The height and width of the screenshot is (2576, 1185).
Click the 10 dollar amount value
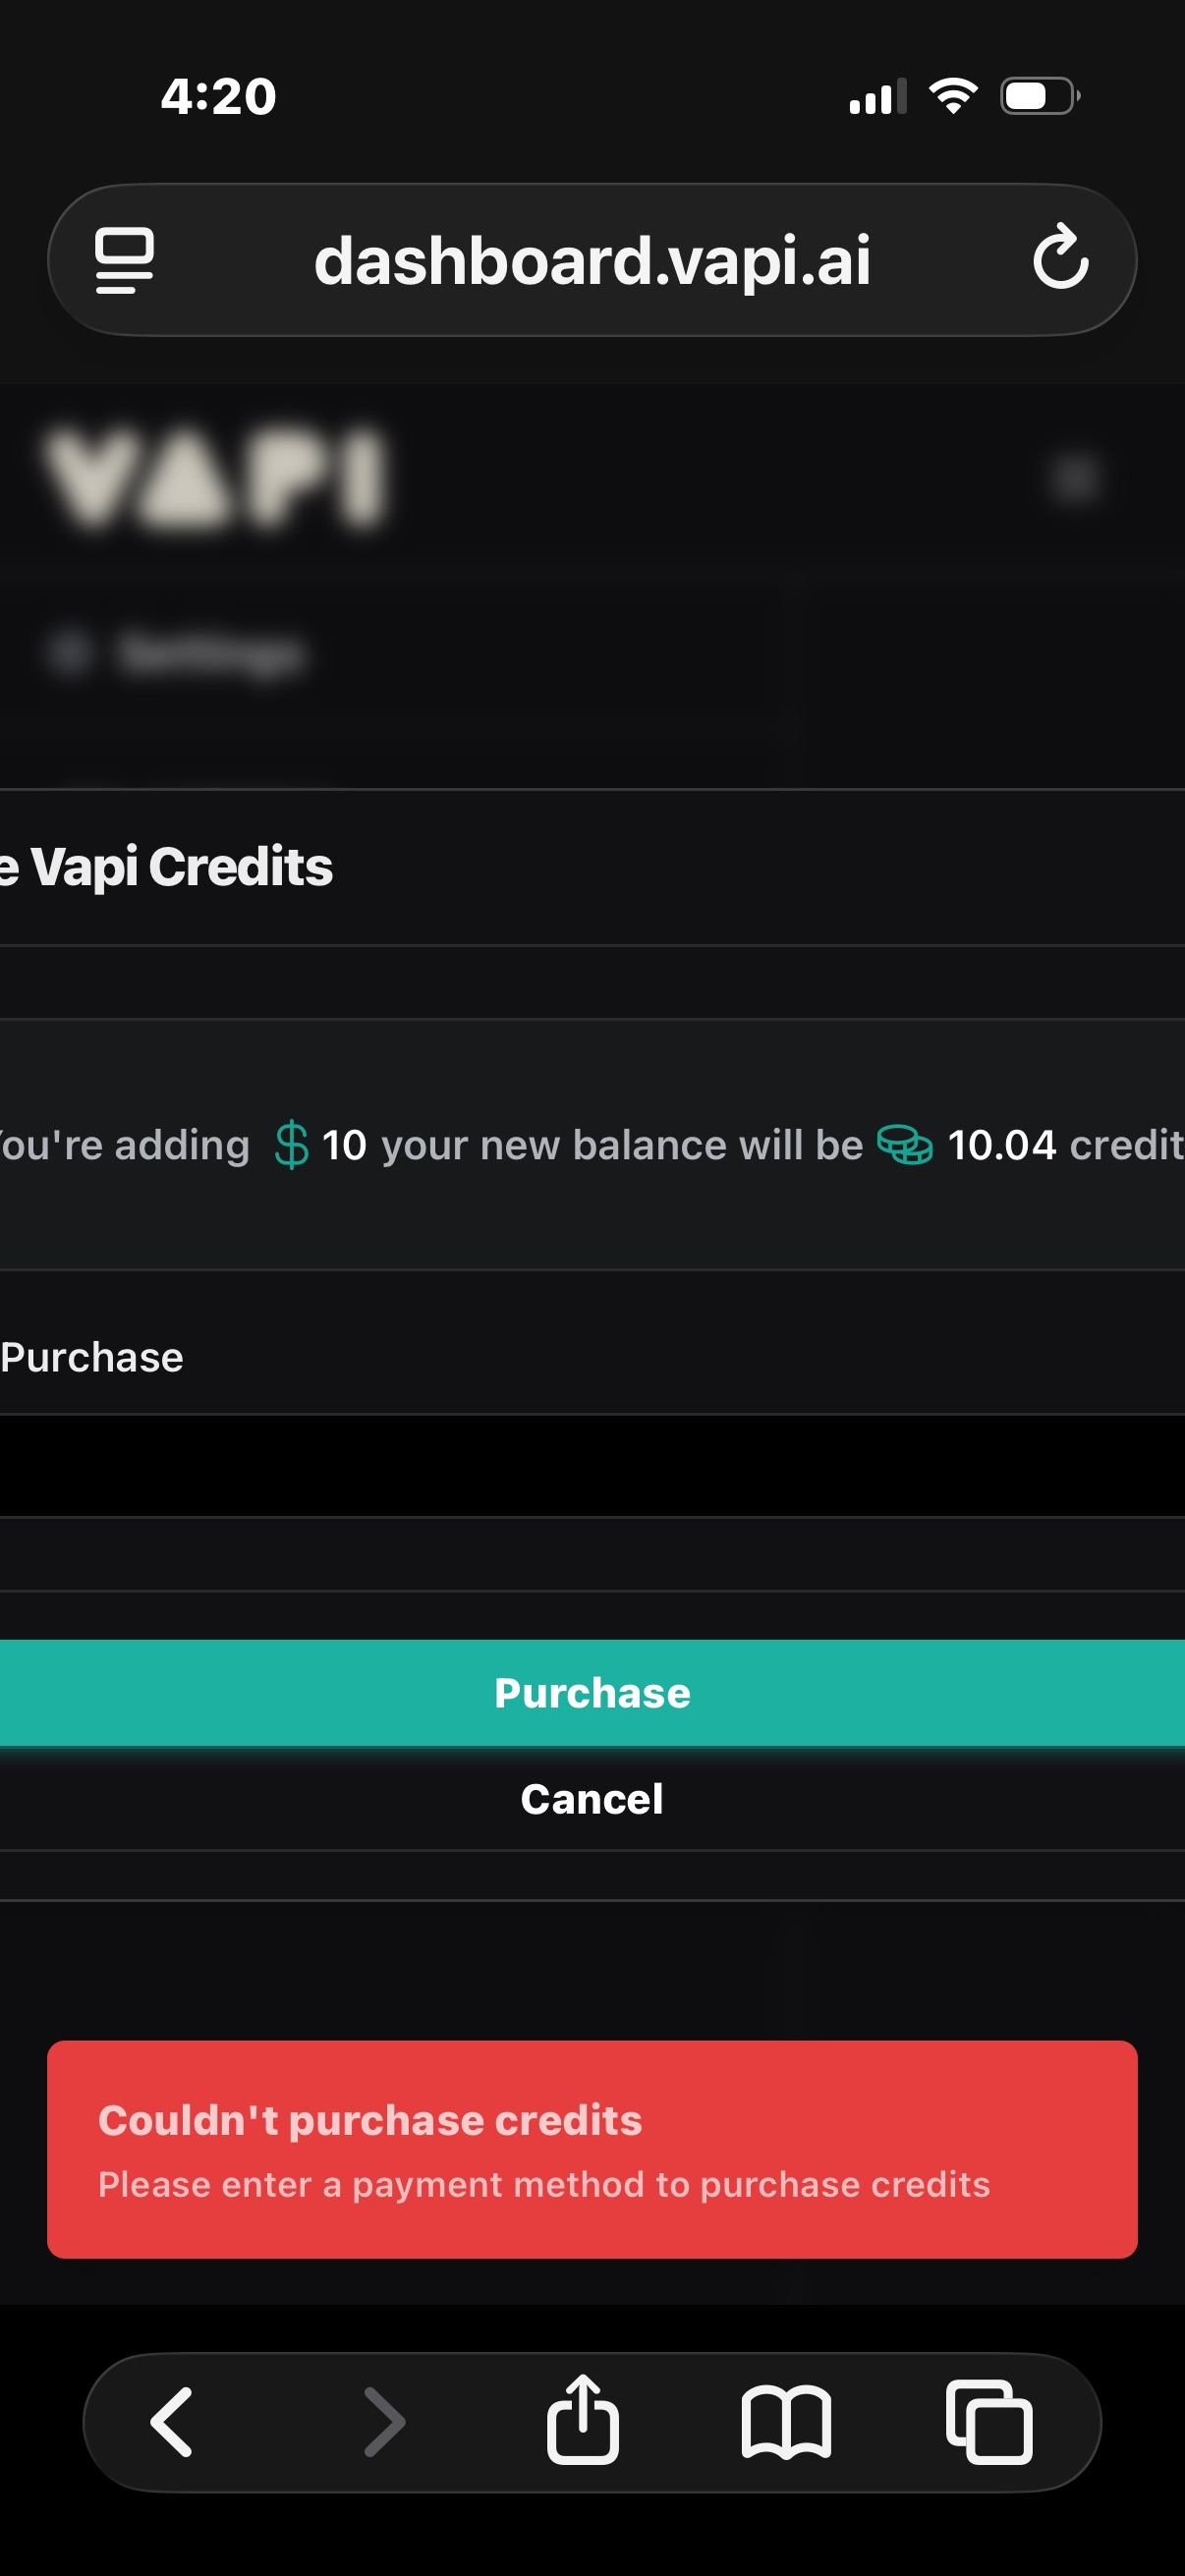[344, 1145]
